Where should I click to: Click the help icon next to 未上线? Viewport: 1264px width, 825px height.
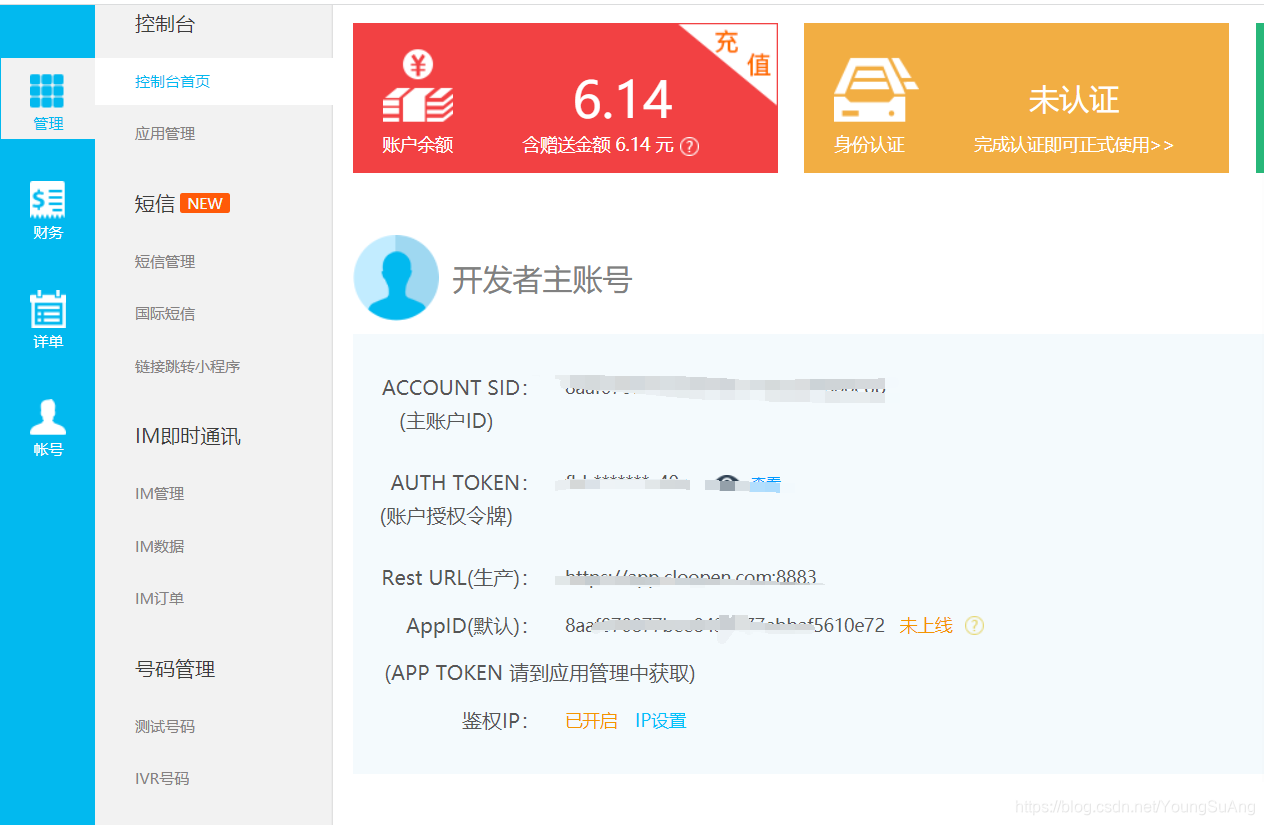pyautogui.click(x=974, y=626)
